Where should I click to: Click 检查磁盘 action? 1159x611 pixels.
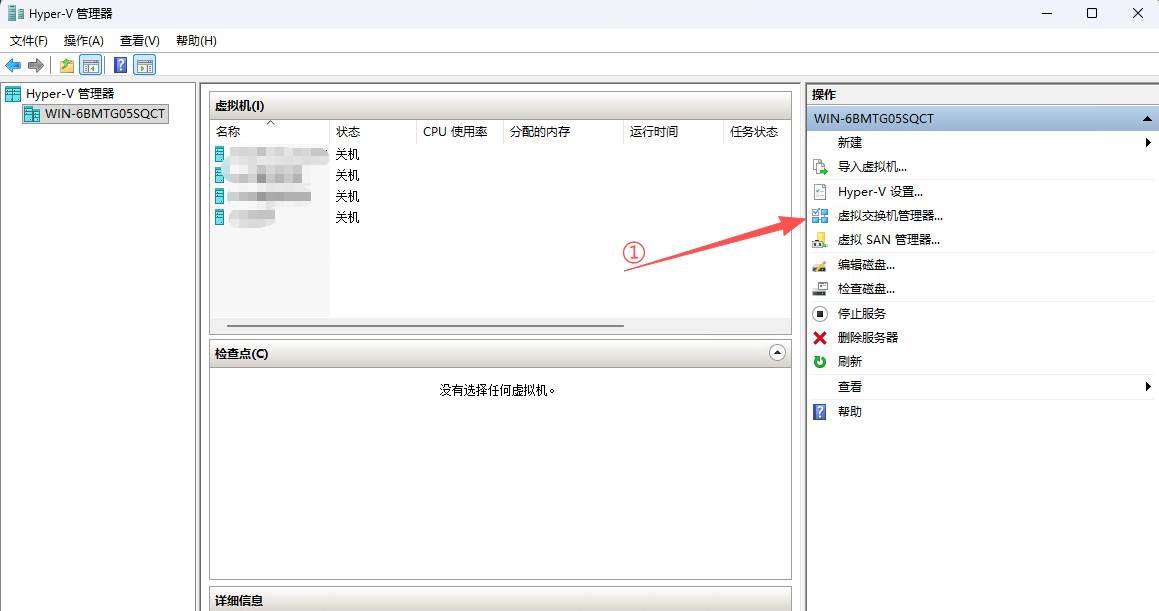tap(865, 289)
